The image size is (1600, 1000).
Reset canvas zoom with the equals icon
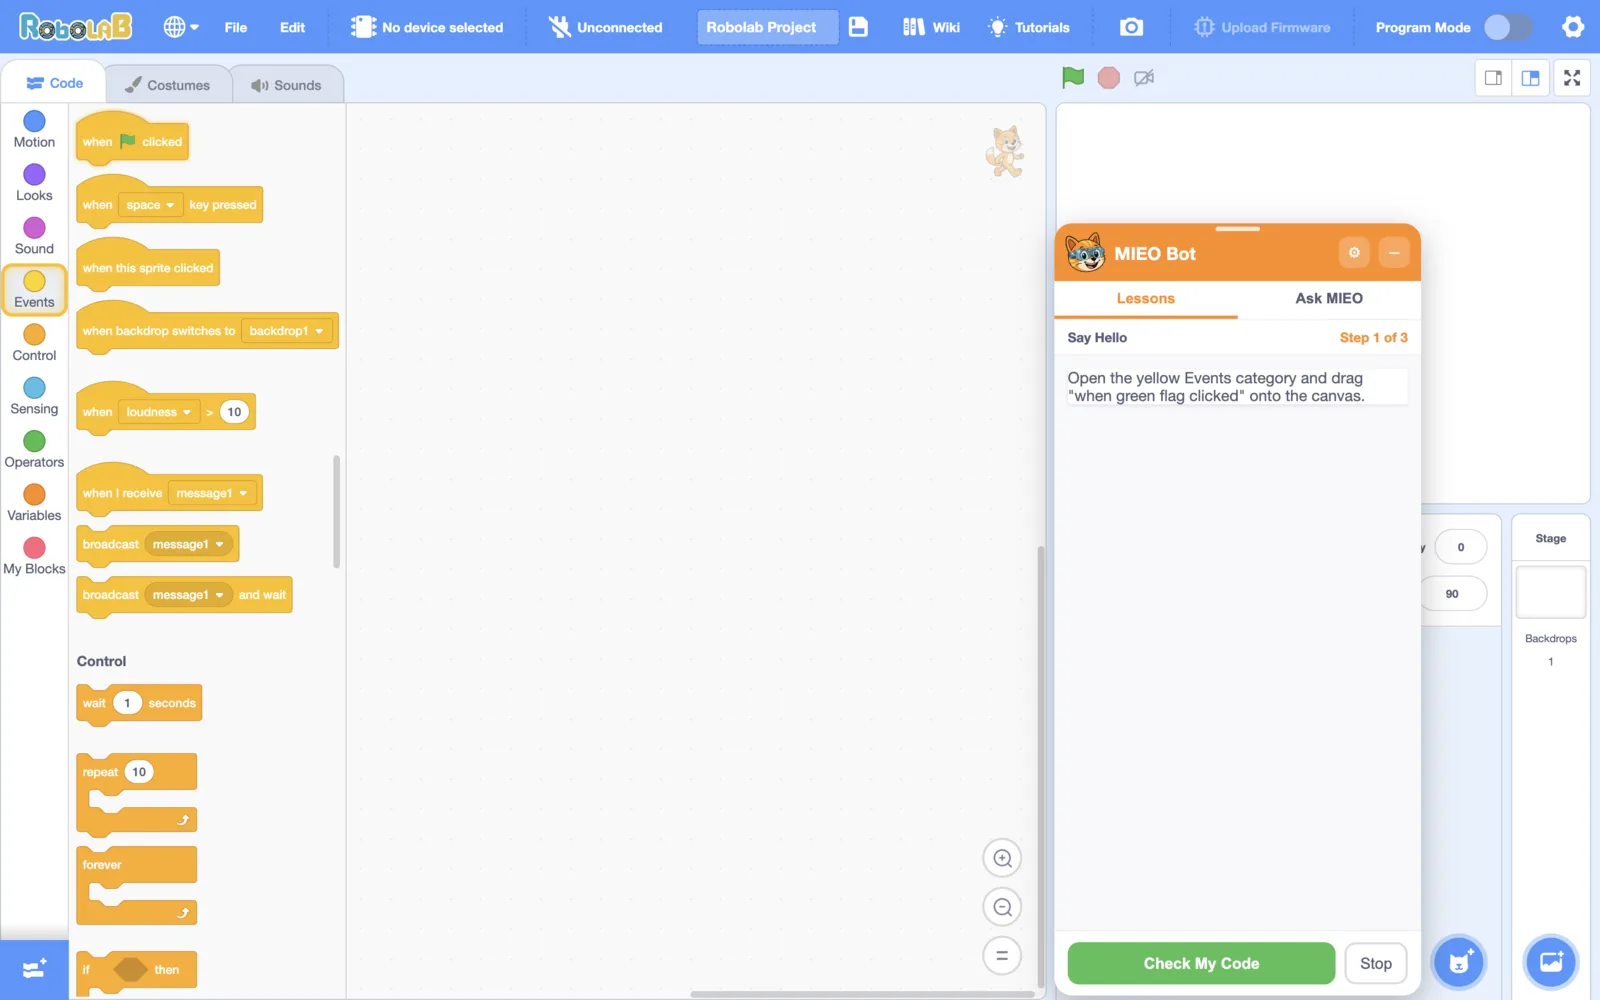(1002, 956)
